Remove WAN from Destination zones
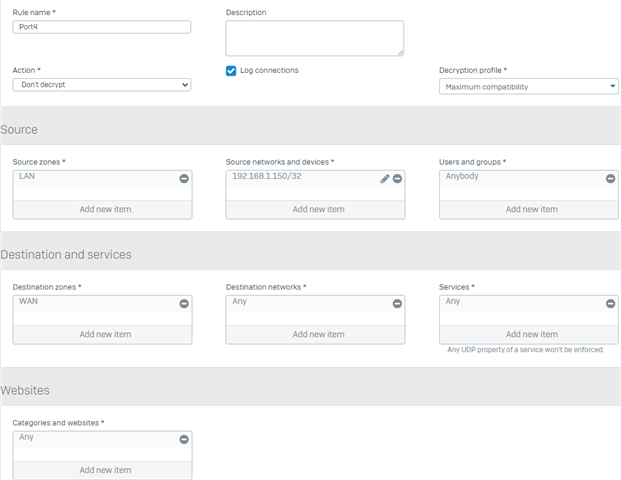The image size is (621, 480). 184,303
